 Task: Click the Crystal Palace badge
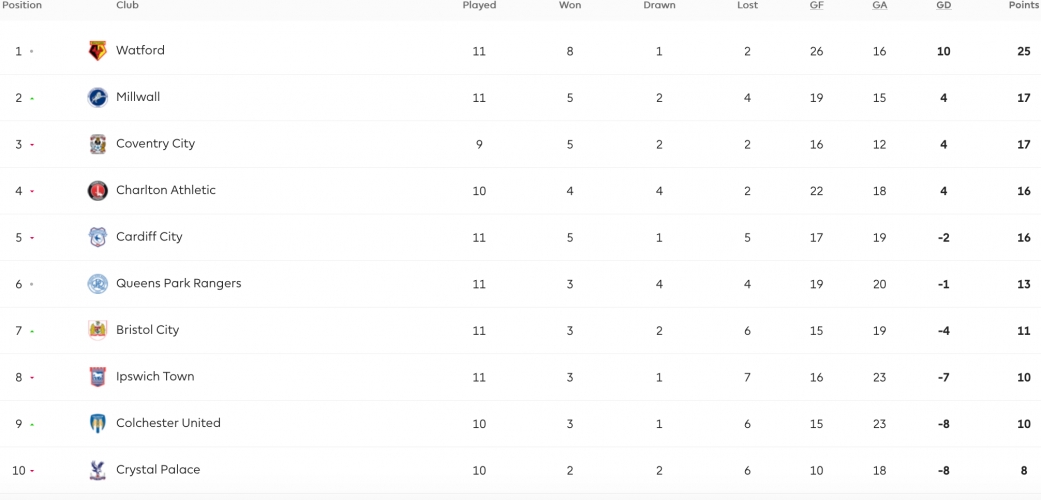(98, 470)
